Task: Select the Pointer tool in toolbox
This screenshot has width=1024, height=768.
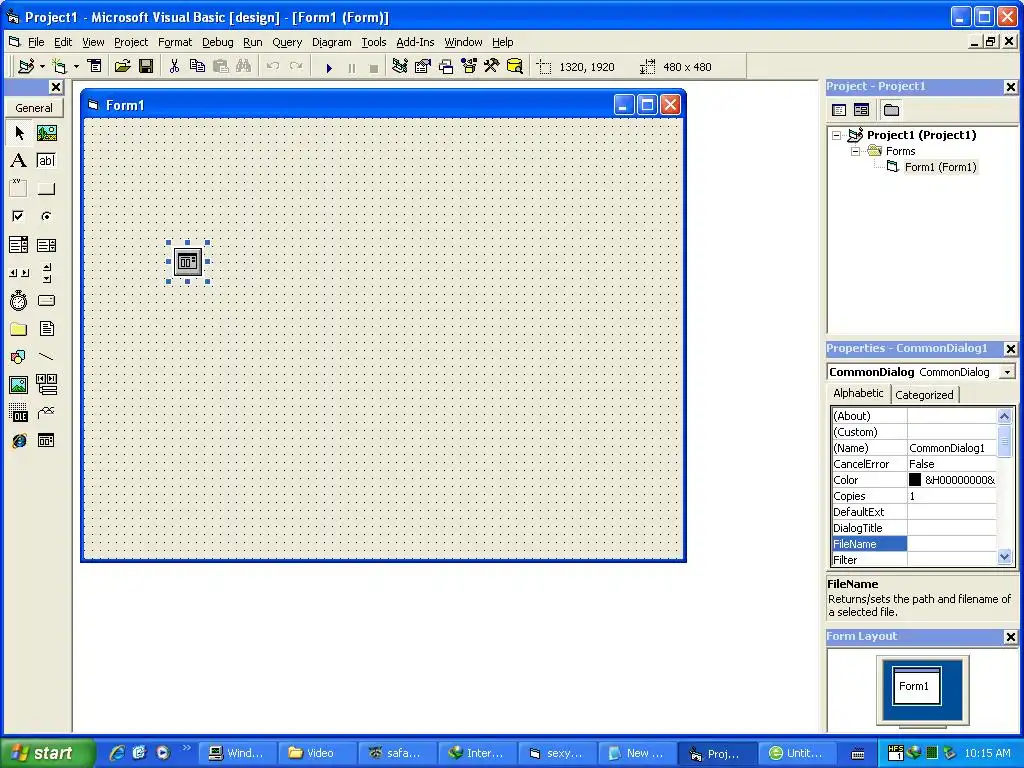Action: [x=19, y=133]
